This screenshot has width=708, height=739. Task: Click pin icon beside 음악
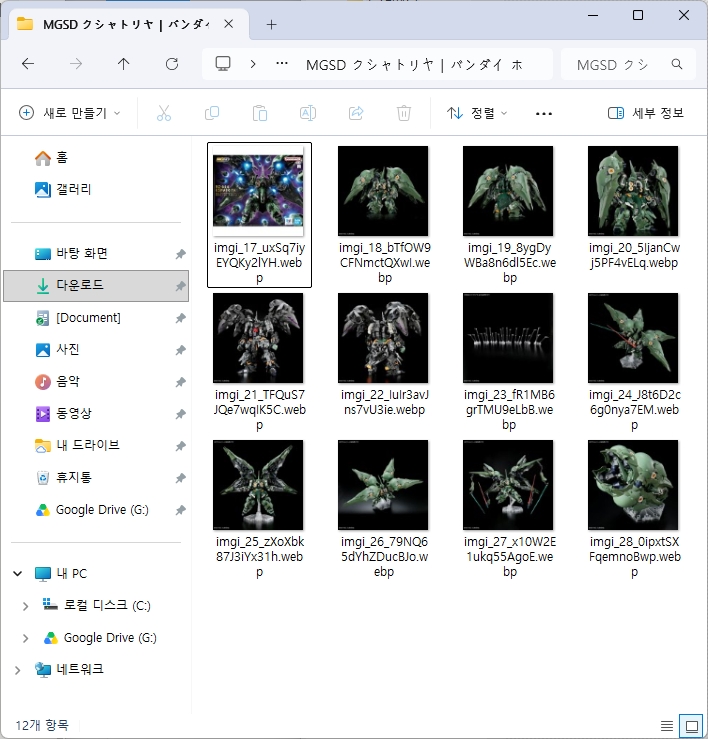[180, 382]
